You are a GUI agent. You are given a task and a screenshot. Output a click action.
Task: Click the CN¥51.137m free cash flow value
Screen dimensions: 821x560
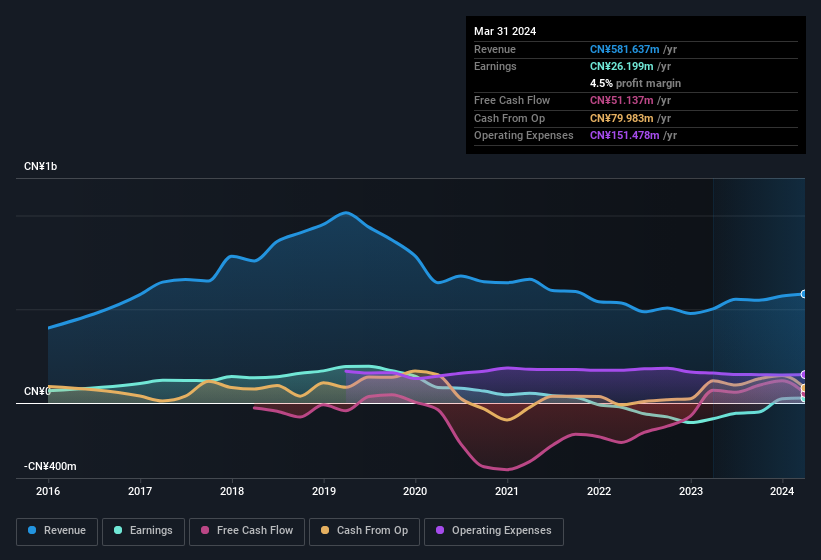(623, 100)
